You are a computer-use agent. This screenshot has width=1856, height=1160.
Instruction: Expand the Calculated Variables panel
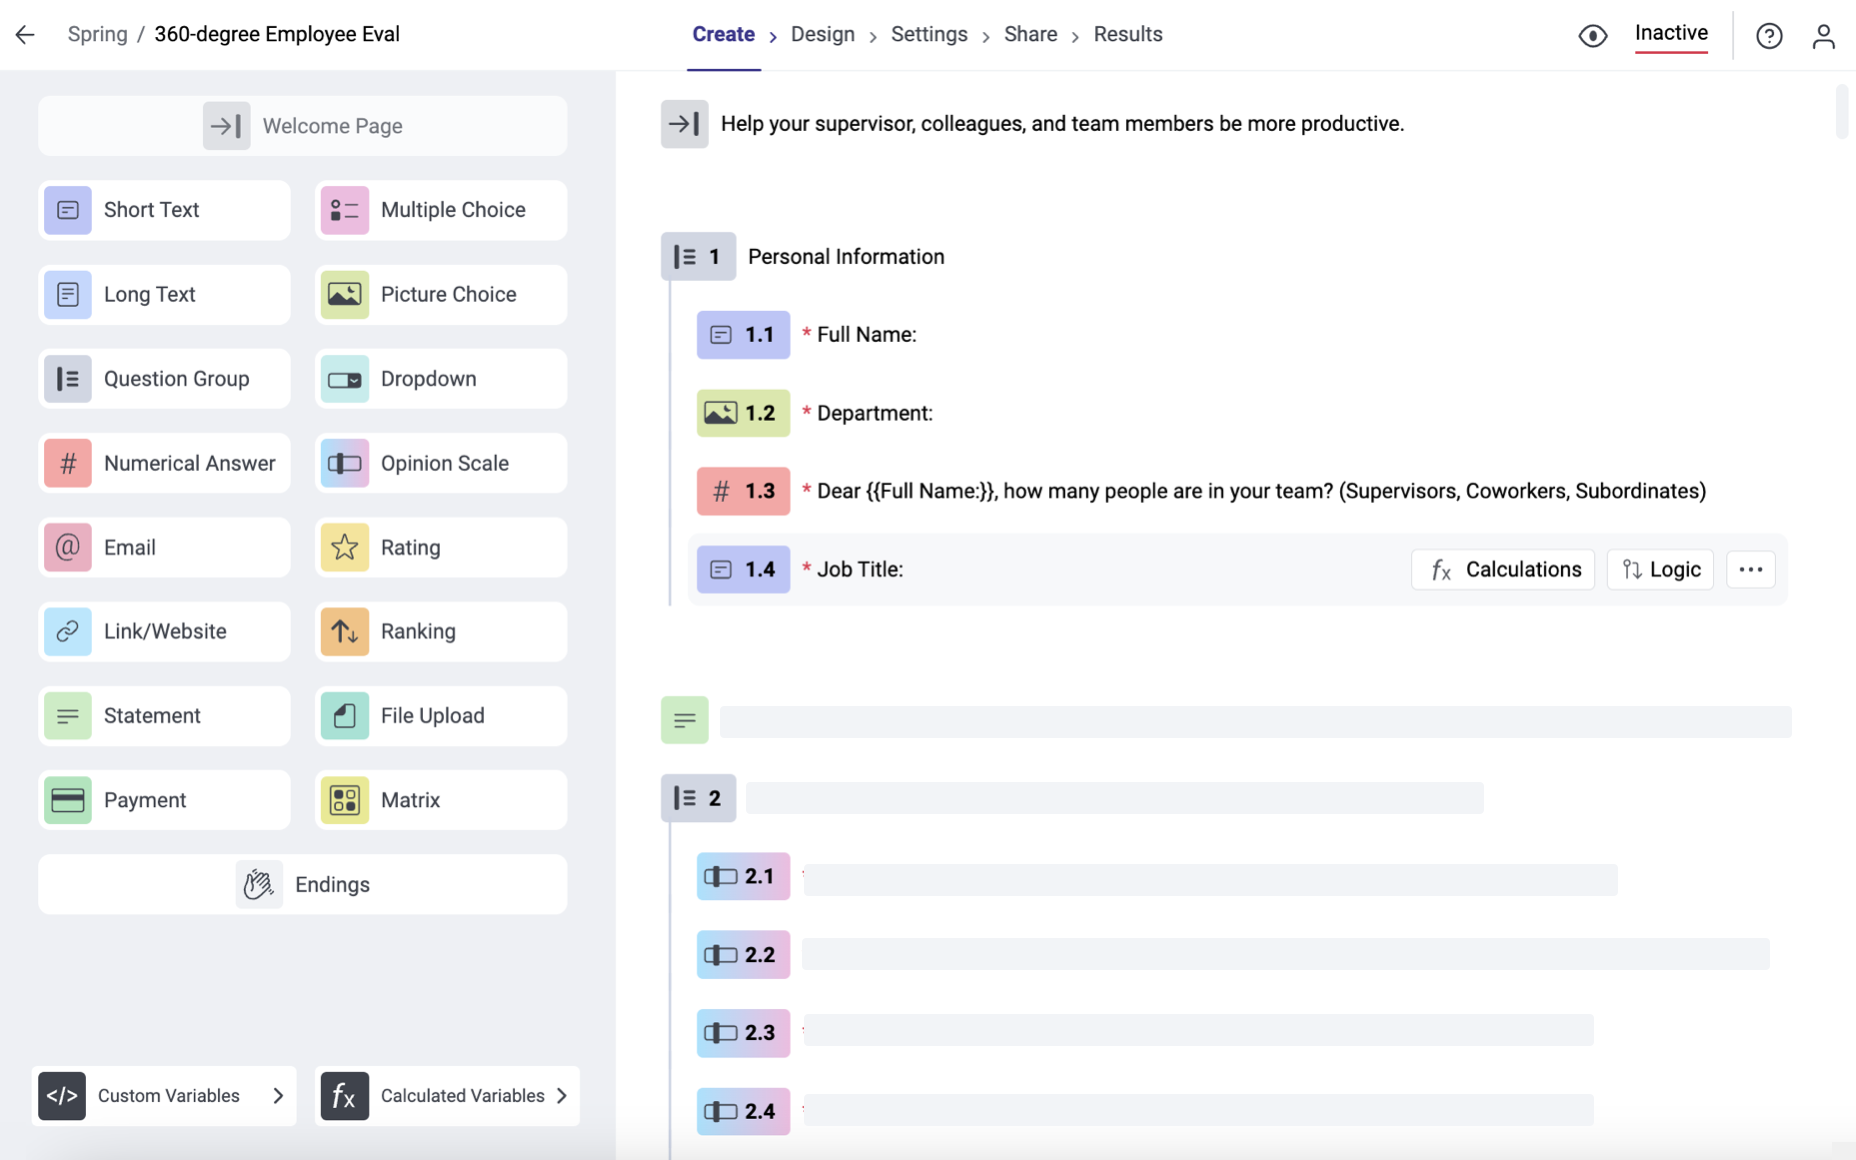coord(447,1096)
